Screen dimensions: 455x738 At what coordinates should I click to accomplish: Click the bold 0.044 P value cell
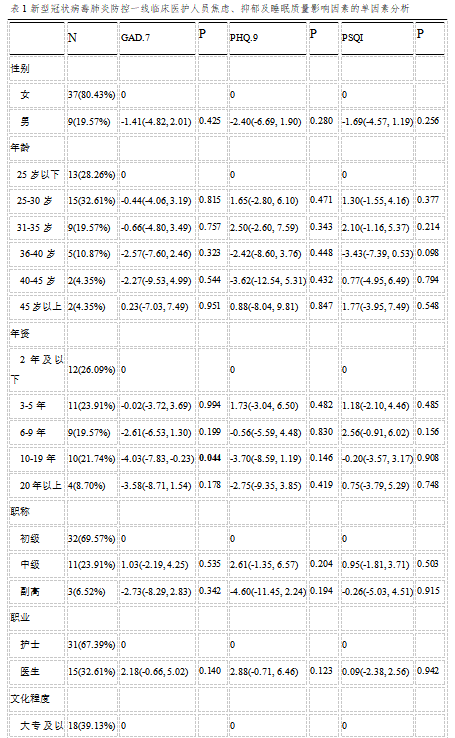[x=210, y=458]
